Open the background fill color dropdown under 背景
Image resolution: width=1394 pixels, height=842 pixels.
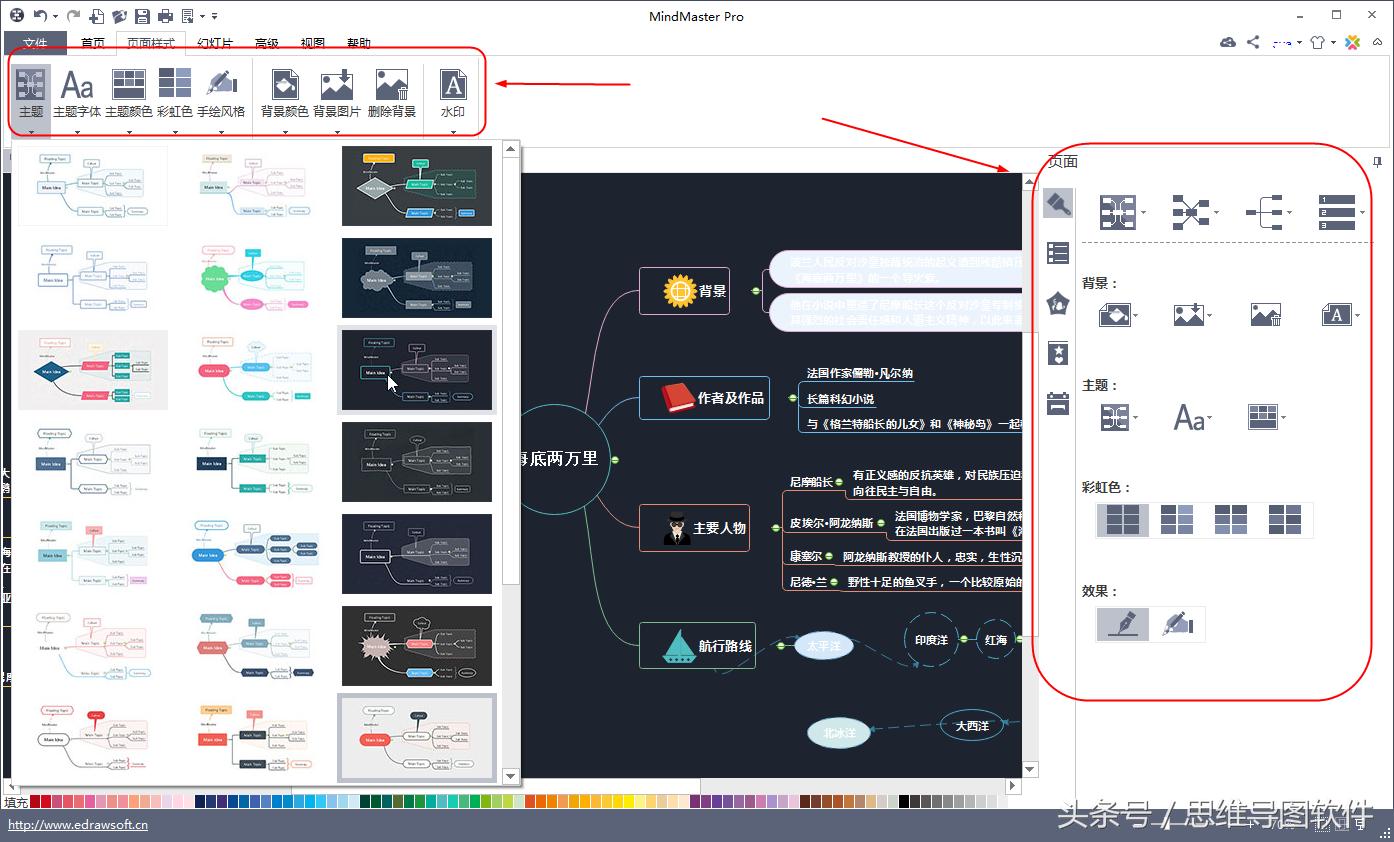coord(1135,314)
